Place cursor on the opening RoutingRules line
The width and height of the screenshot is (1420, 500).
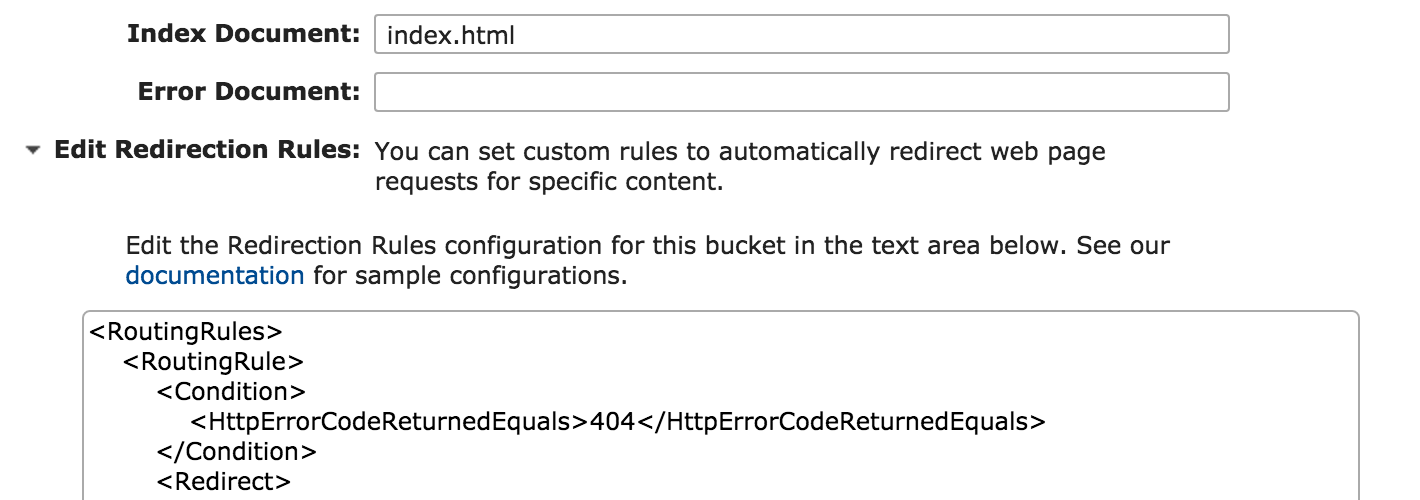186,331
